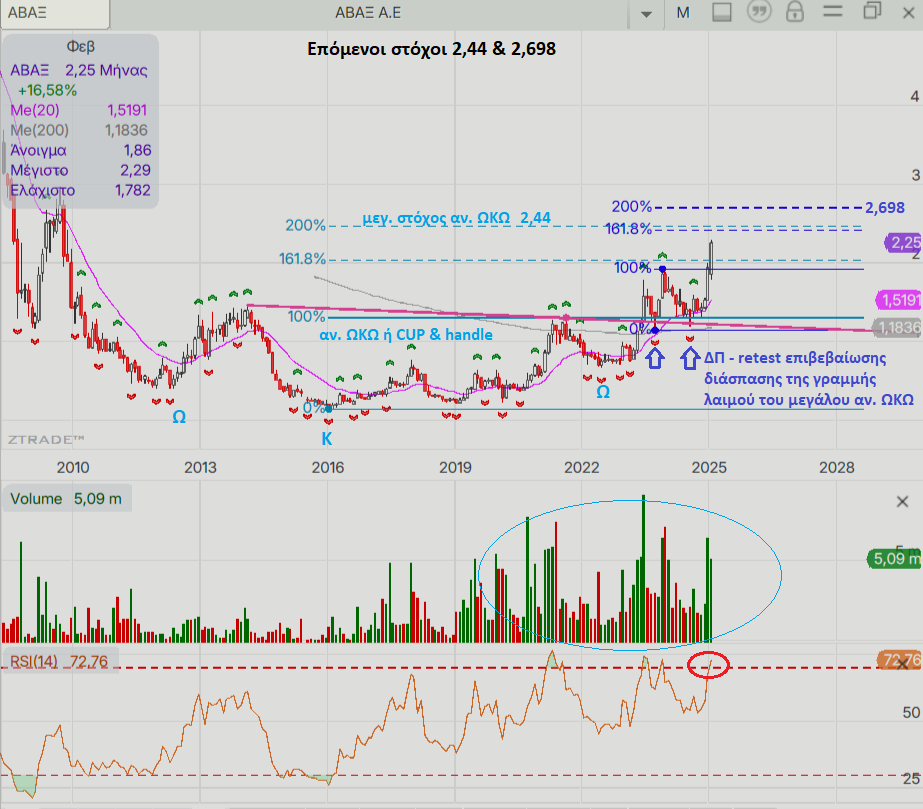Click the detach window icon
923x809 pixels.
click(x=872, y=12)
